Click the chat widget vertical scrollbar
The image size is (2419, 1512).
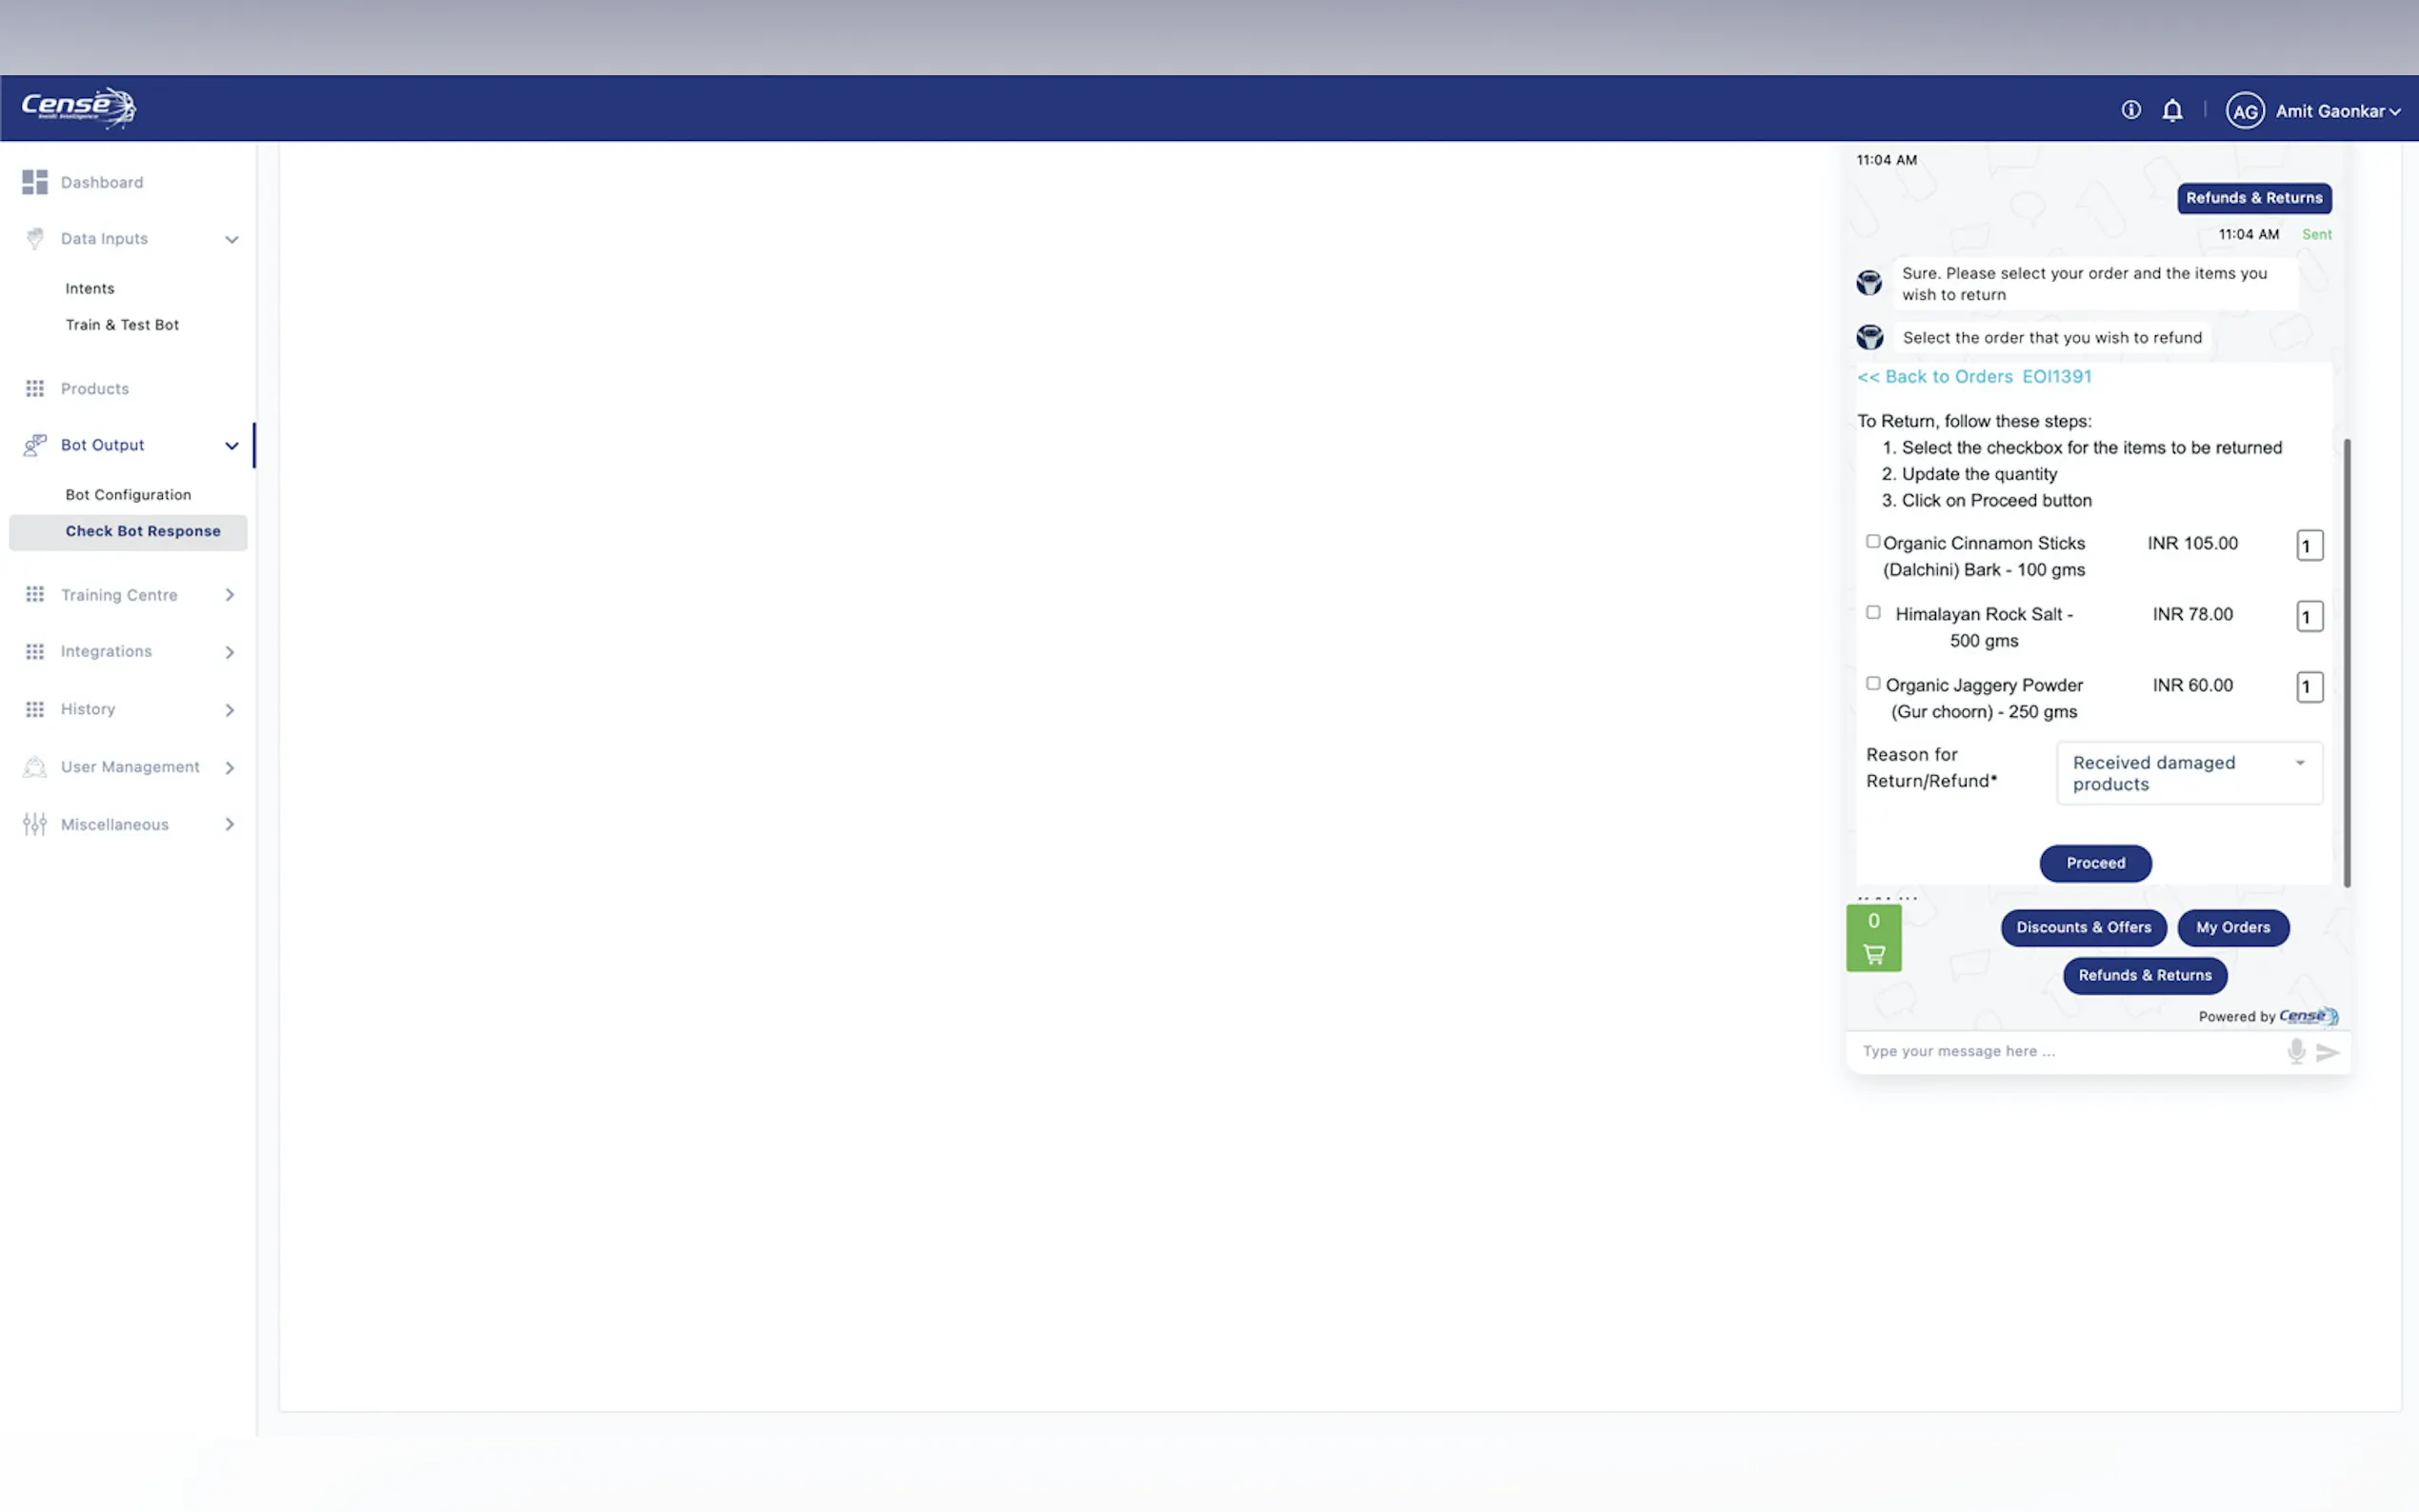[x=2346, y=660]
